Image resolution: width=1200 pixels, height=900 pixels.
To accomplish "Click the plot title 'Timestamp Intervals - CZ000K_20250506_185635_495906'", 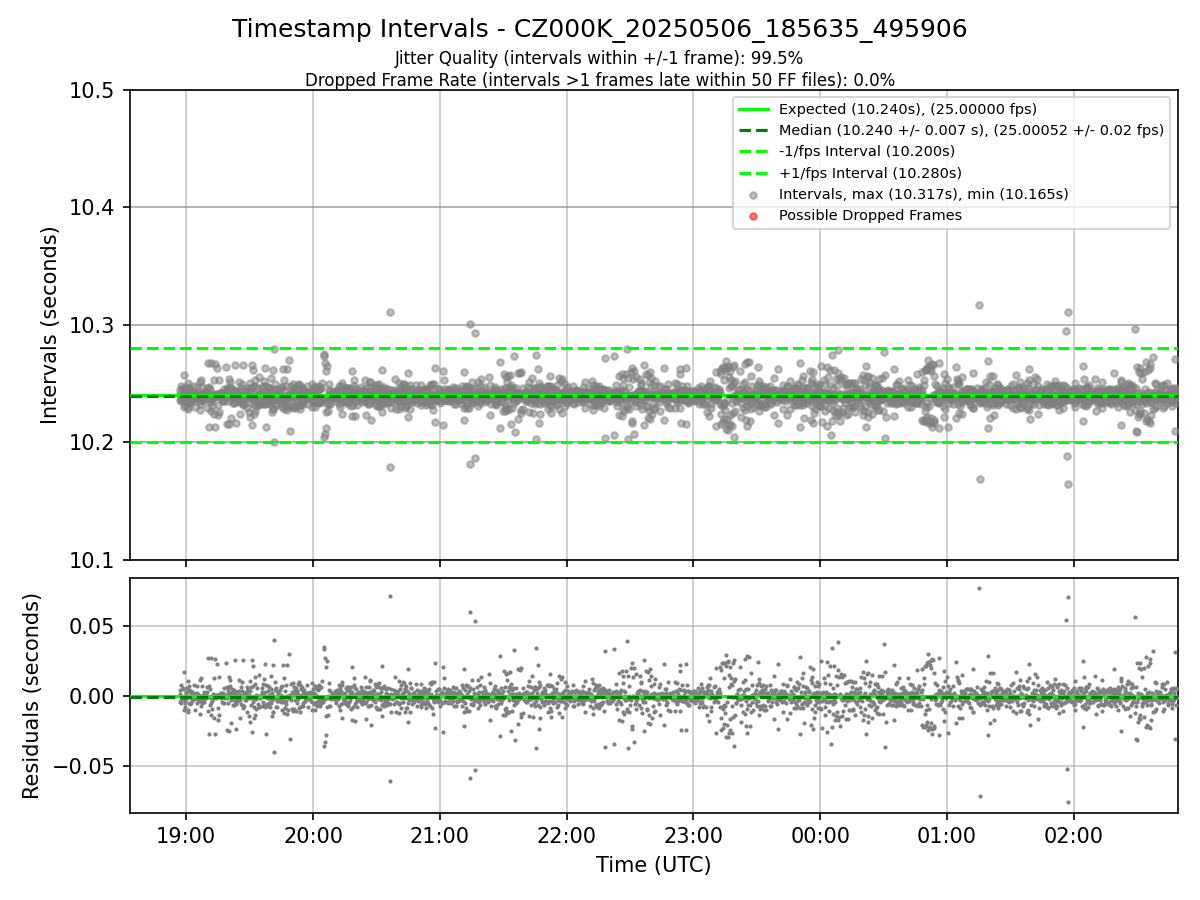I will pyautogui.click(x=599, y=29).
